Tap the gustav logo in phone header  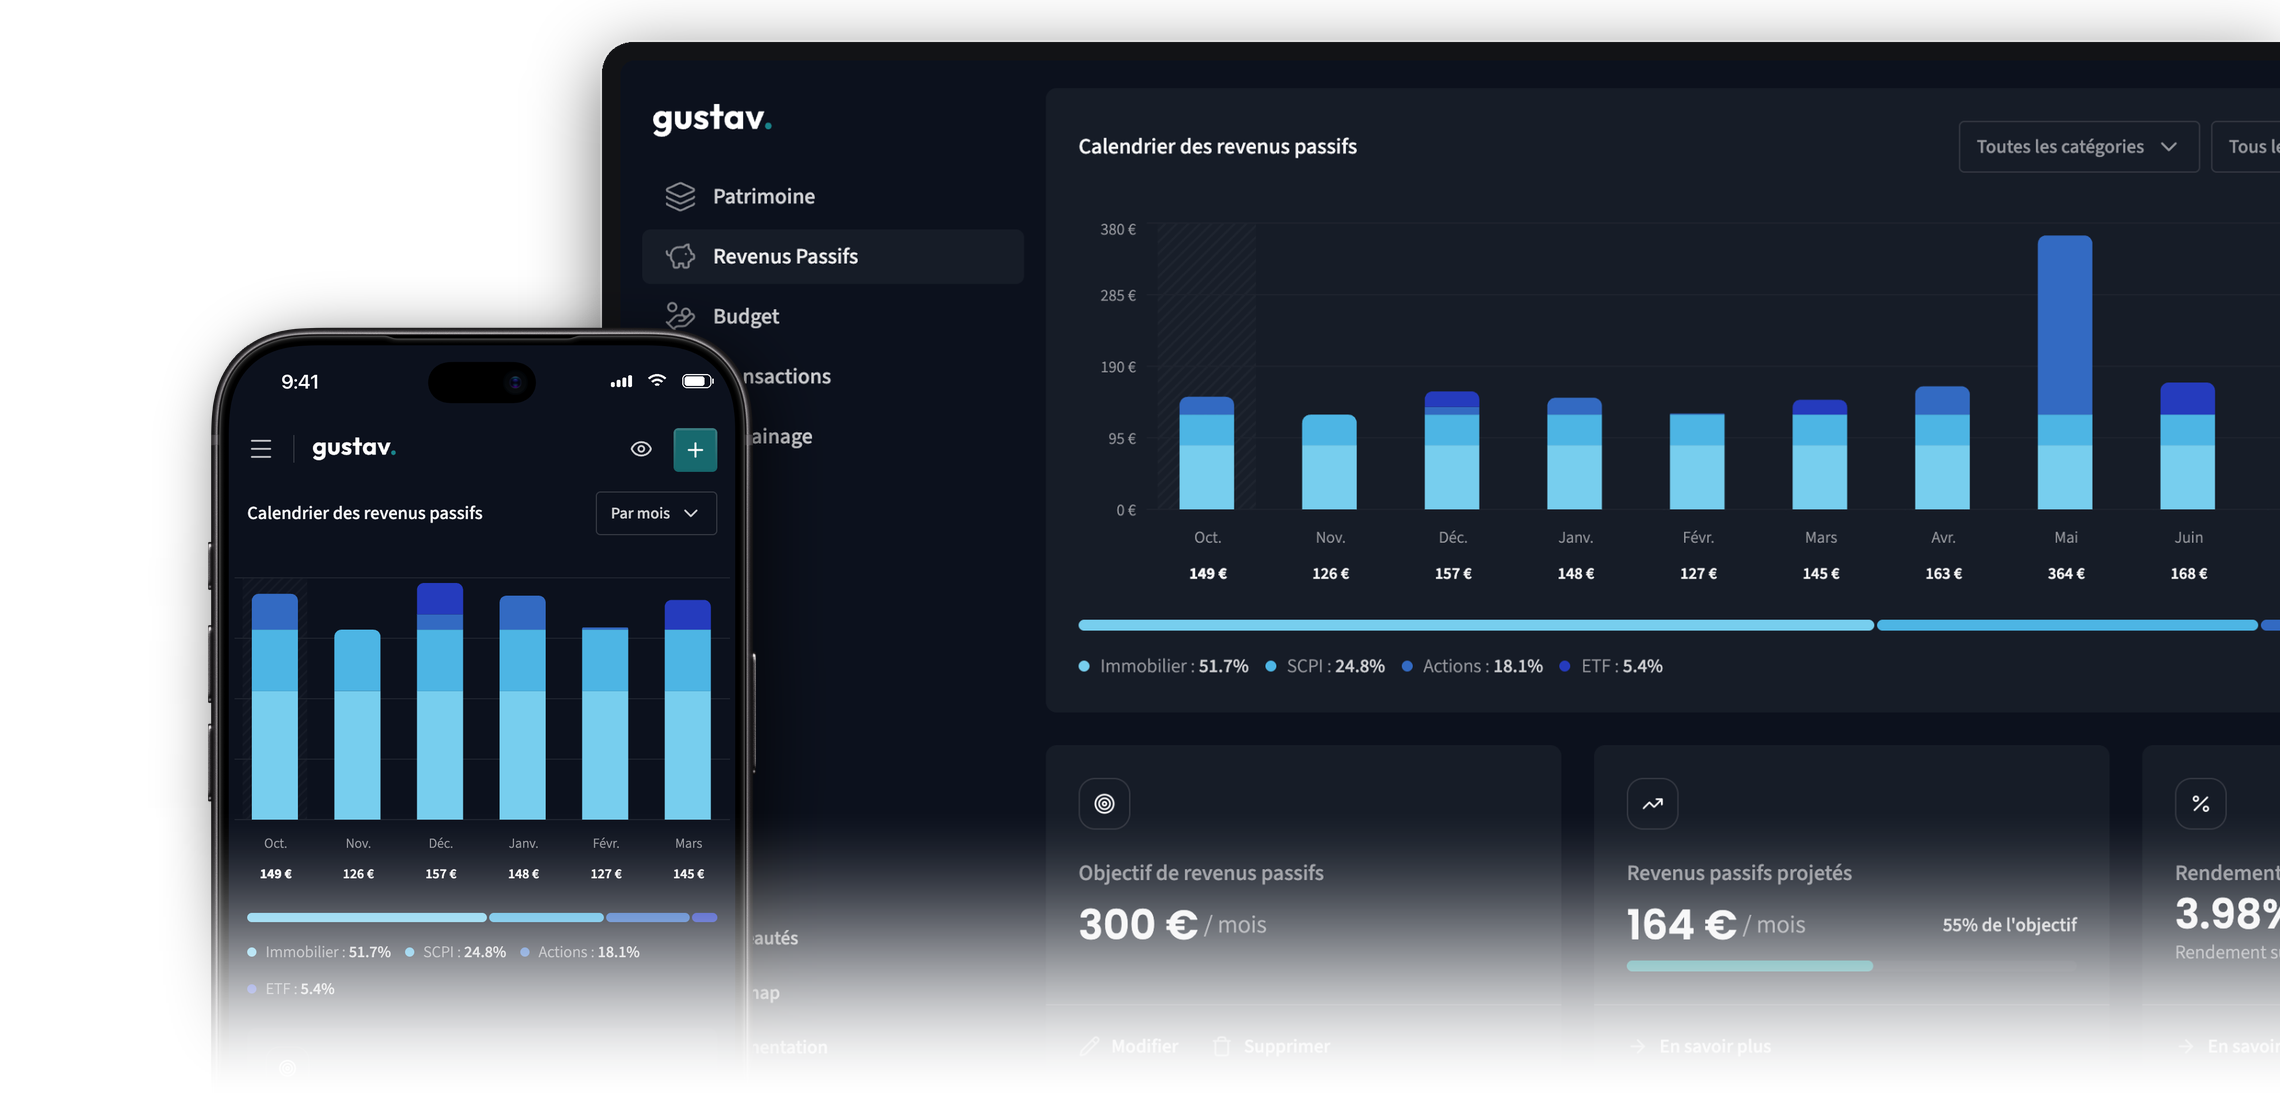coord(353,448)
